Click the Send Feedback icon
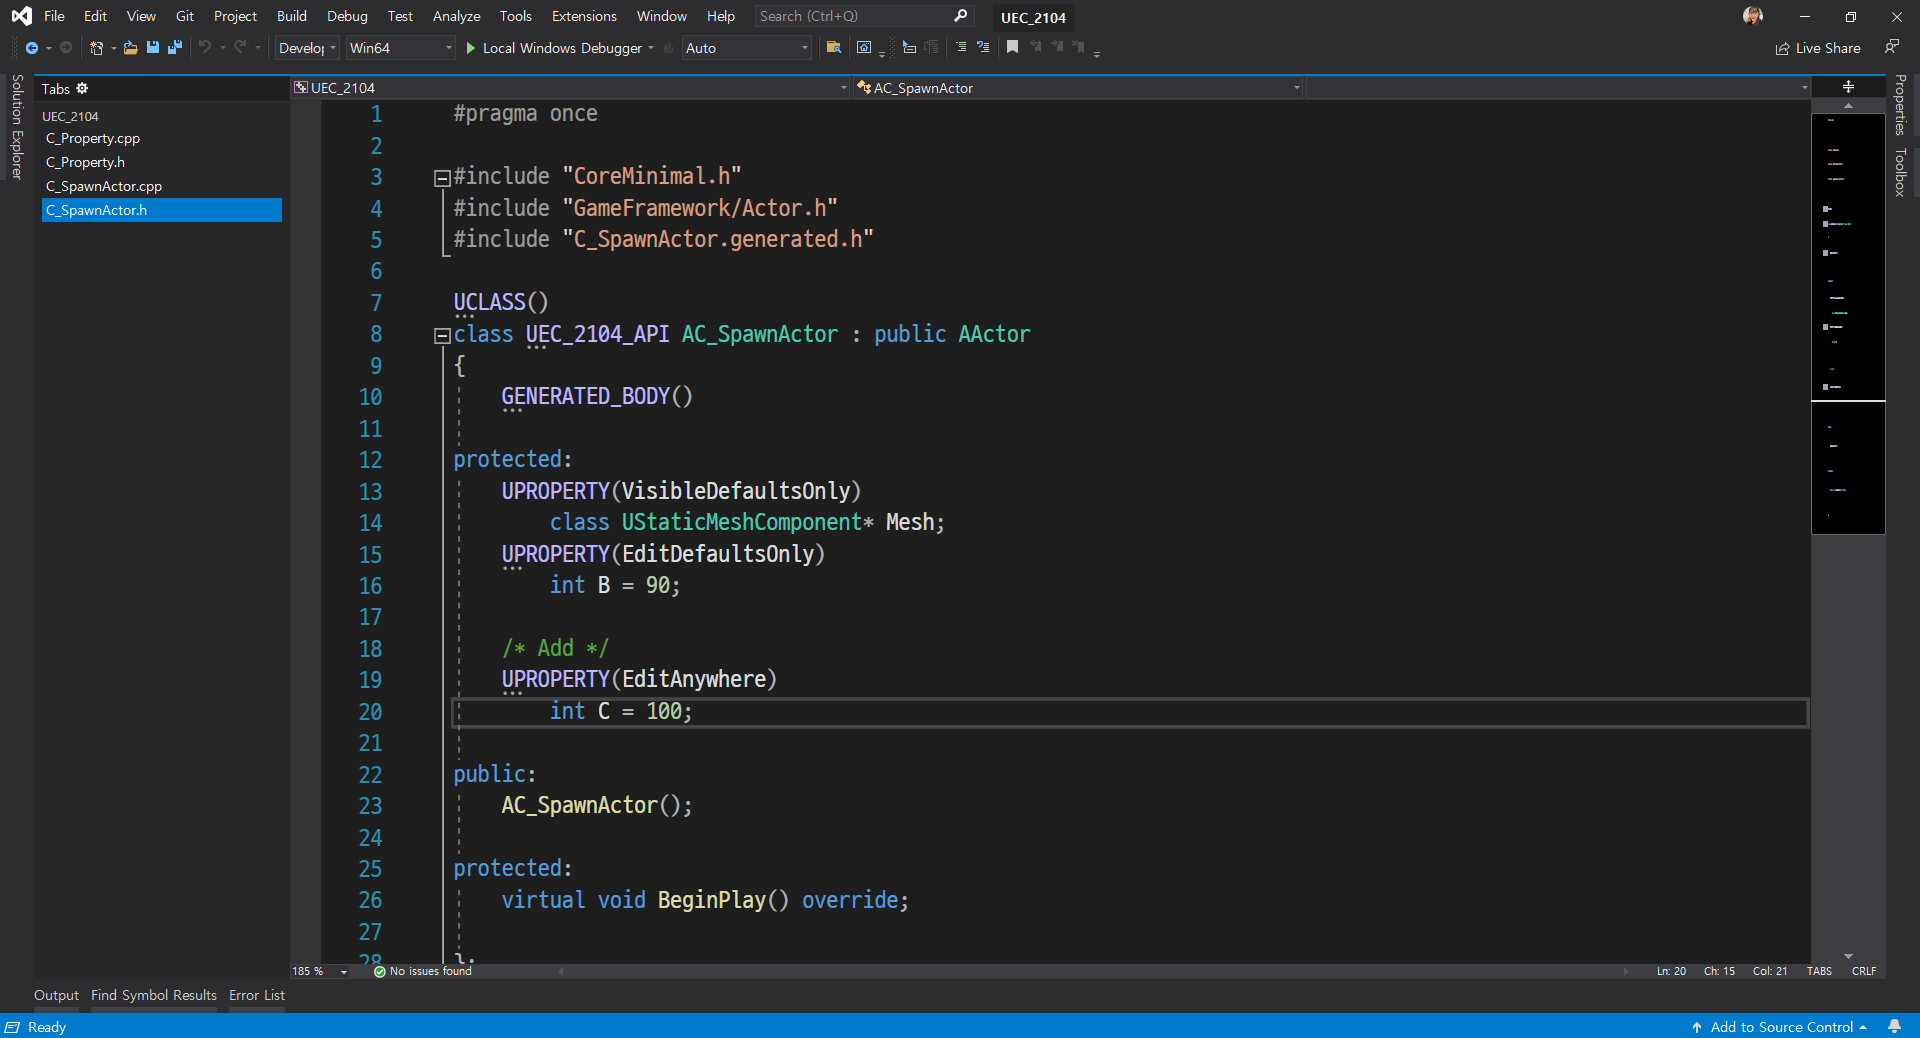 [x=1892, y=47]
